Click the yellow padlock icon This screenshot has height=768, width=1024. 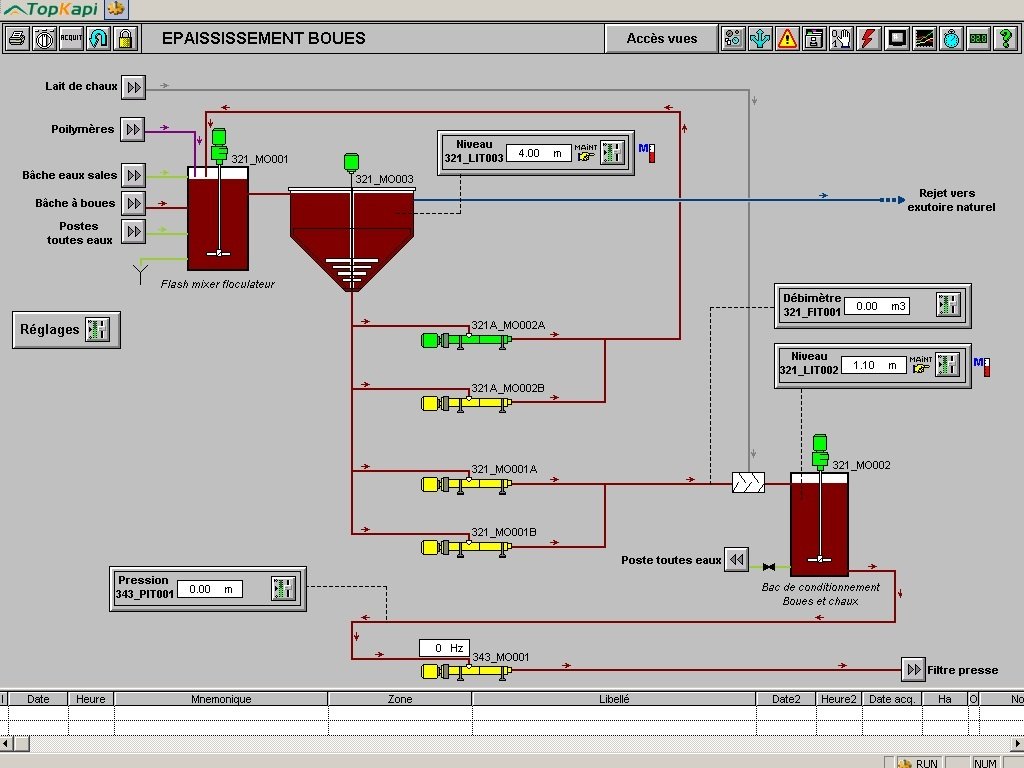pos(125,39)
